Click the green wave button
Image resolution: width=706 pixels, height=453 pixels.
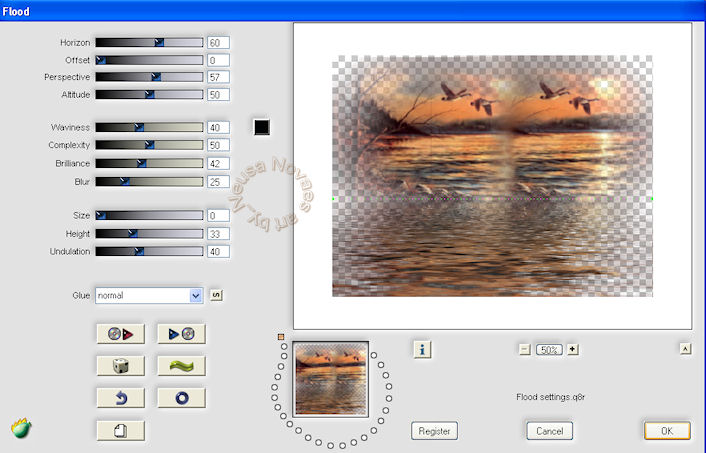click(181, 366)
